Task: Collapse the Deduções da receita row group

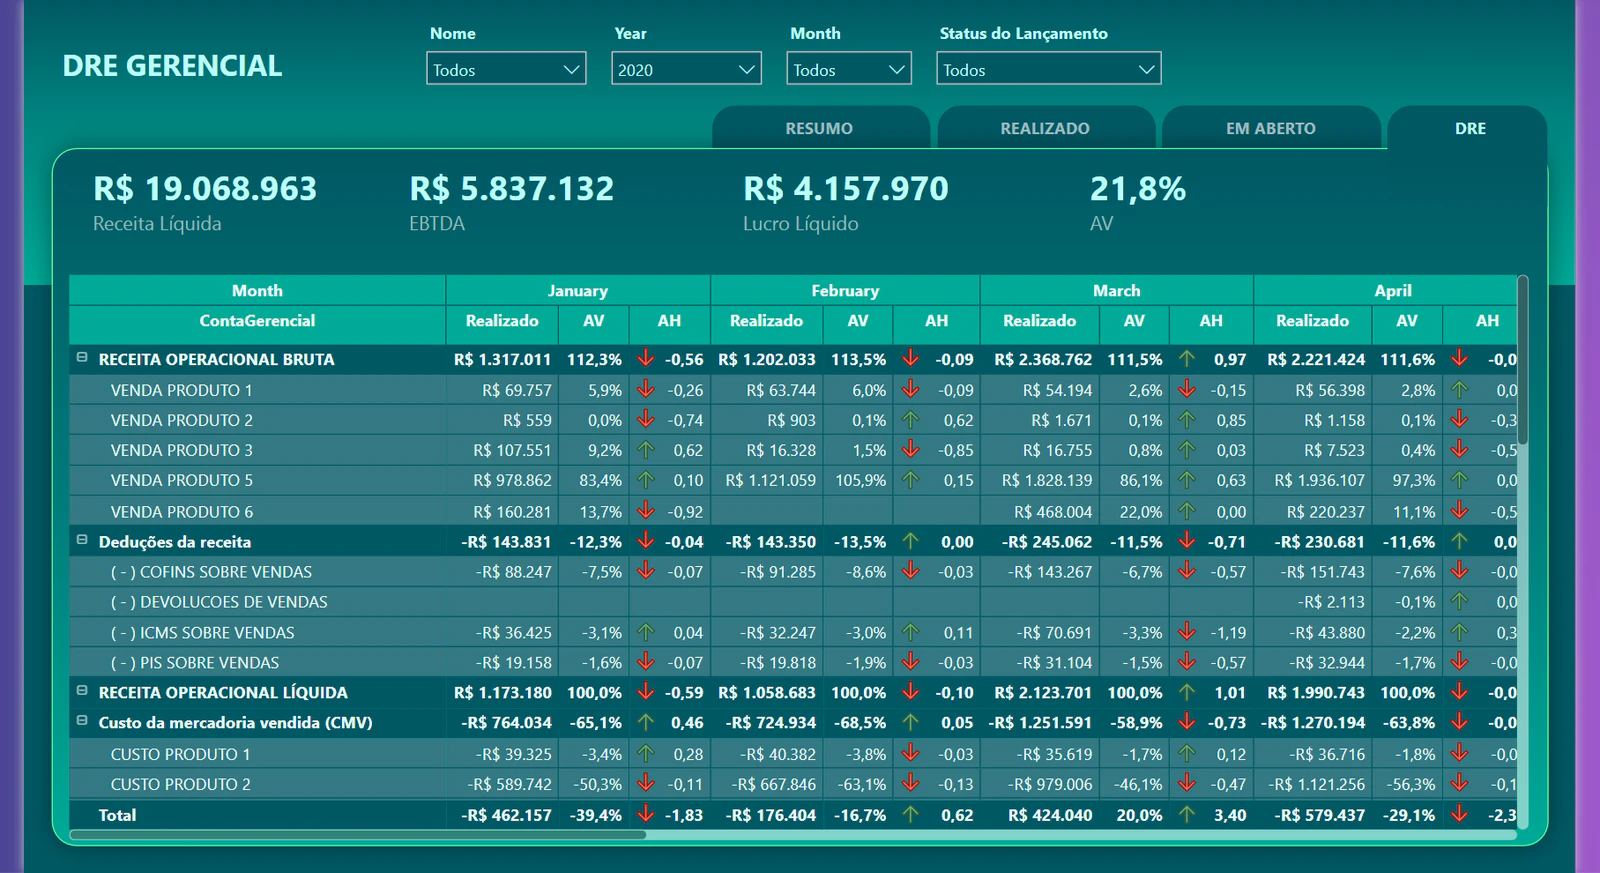Action: tap(82, 540)
